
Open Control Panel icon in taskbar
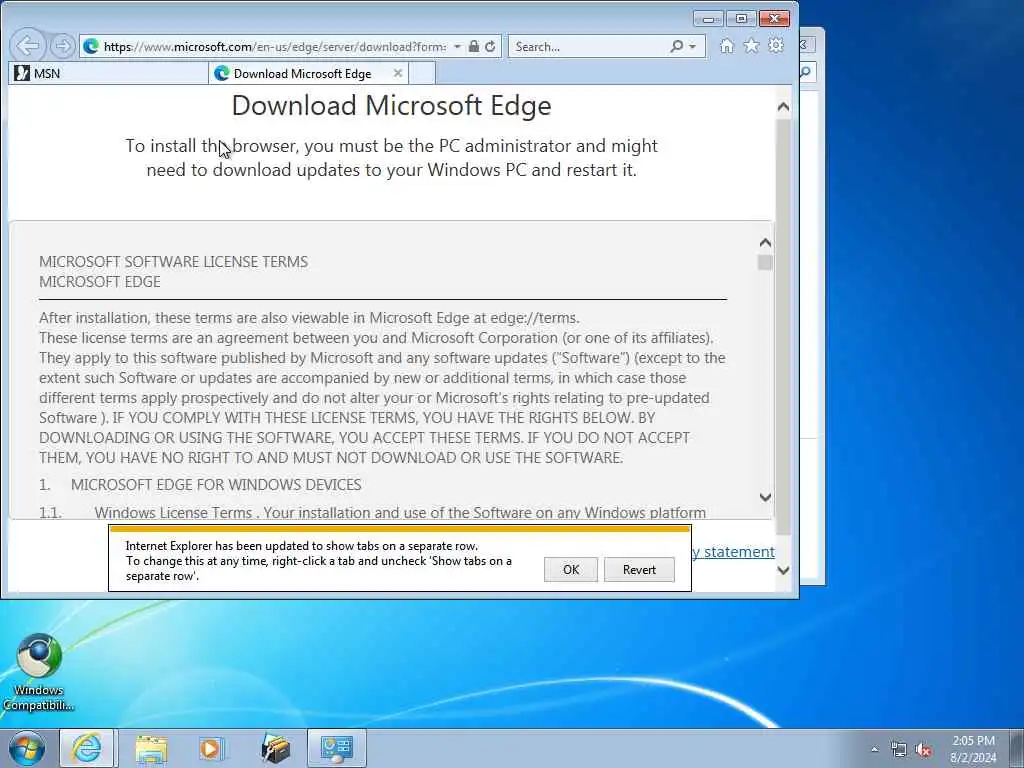click(337, 748)
